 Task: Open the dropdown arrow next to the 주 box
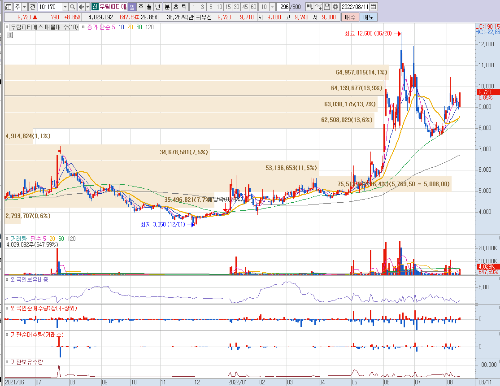24,7
